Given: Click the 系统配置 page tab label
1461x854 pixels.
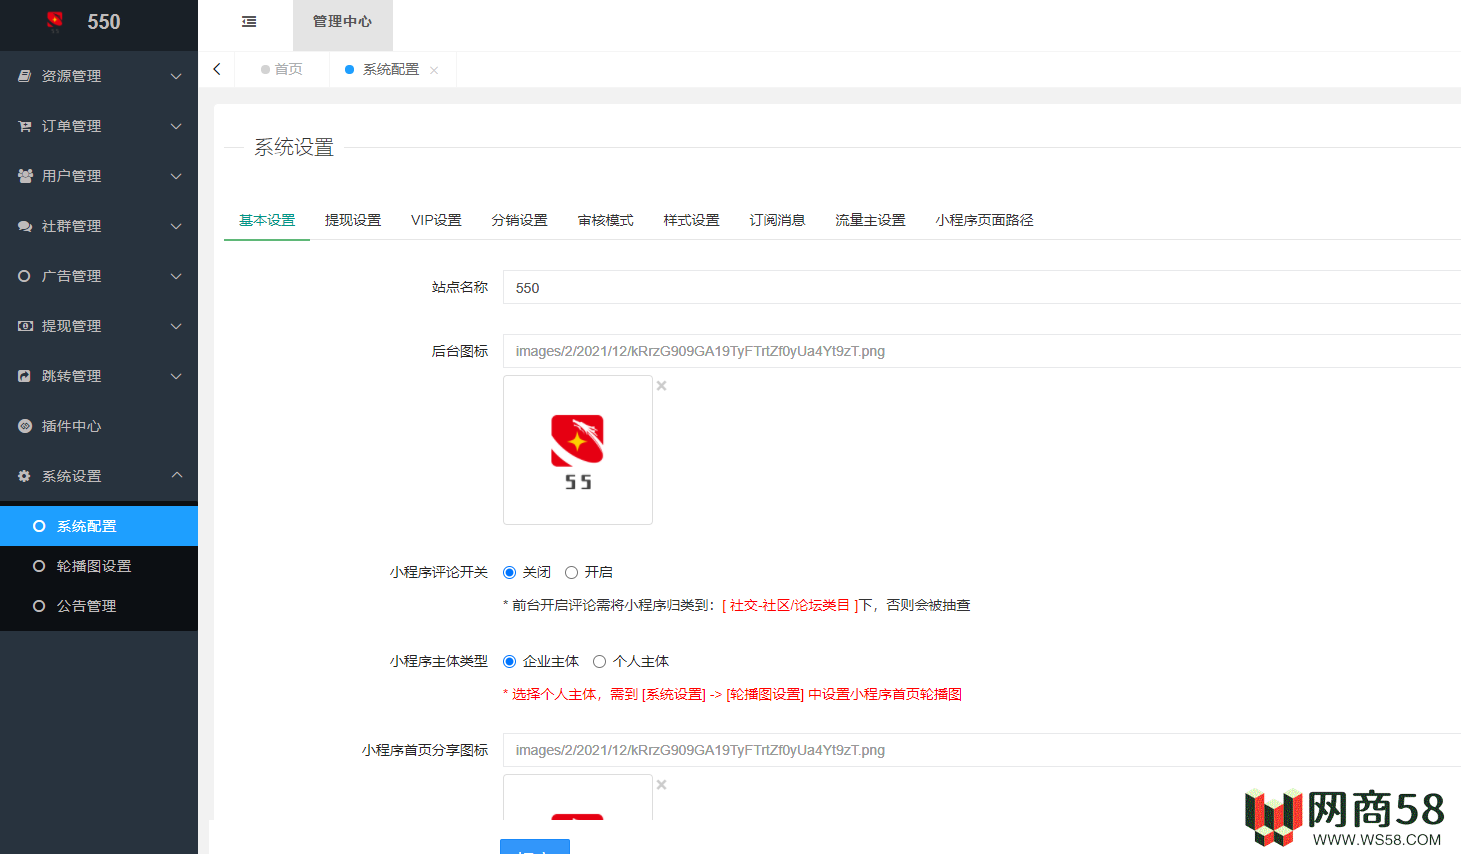Looking at the screenshot, I should tap(391, 69).
